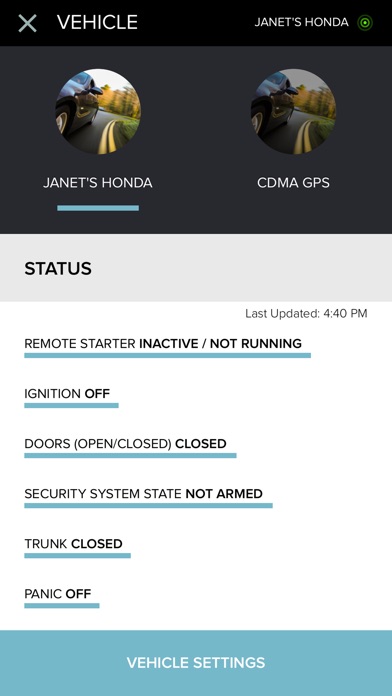Tap the Panic OFF status row
392x696 pixels.
[62, 597]
